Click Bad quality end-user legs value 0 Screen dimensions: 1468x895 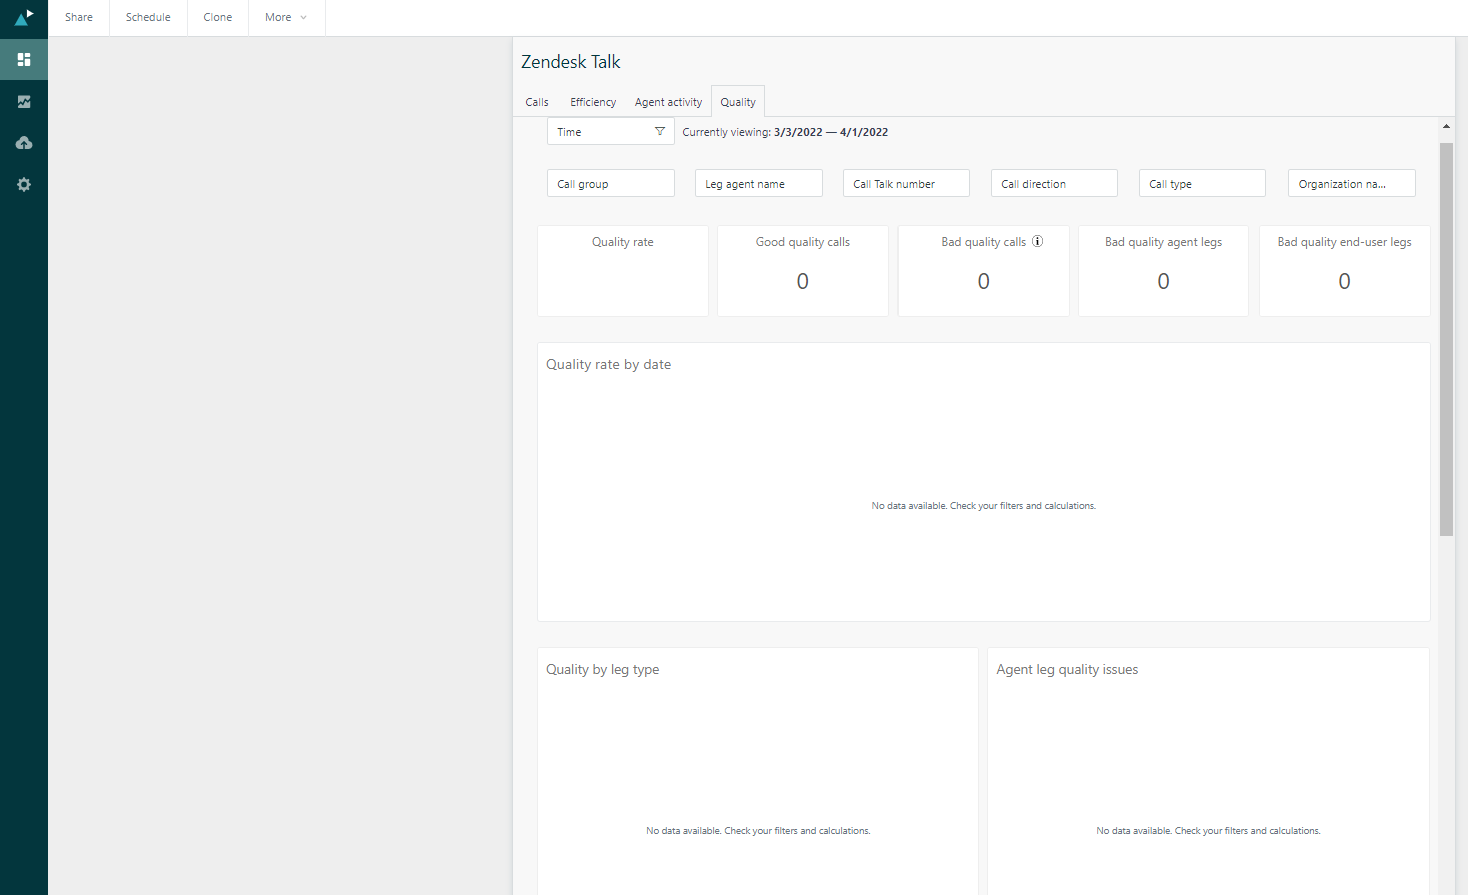pos(1344,282)
